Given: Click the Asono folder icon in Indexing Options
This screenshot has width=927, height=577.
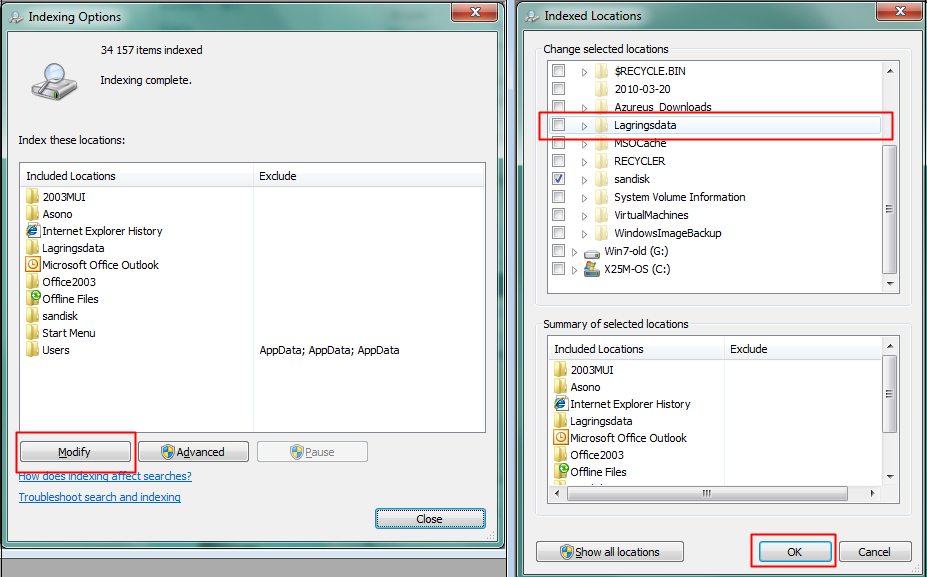Looking at the screenshot, I should coord(33,213).
